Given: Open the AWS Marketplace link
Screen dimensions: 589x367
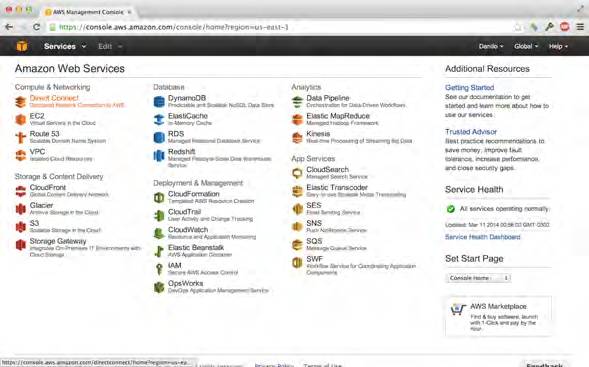Looking at the screenshot, I should click(x=498, y=307).
